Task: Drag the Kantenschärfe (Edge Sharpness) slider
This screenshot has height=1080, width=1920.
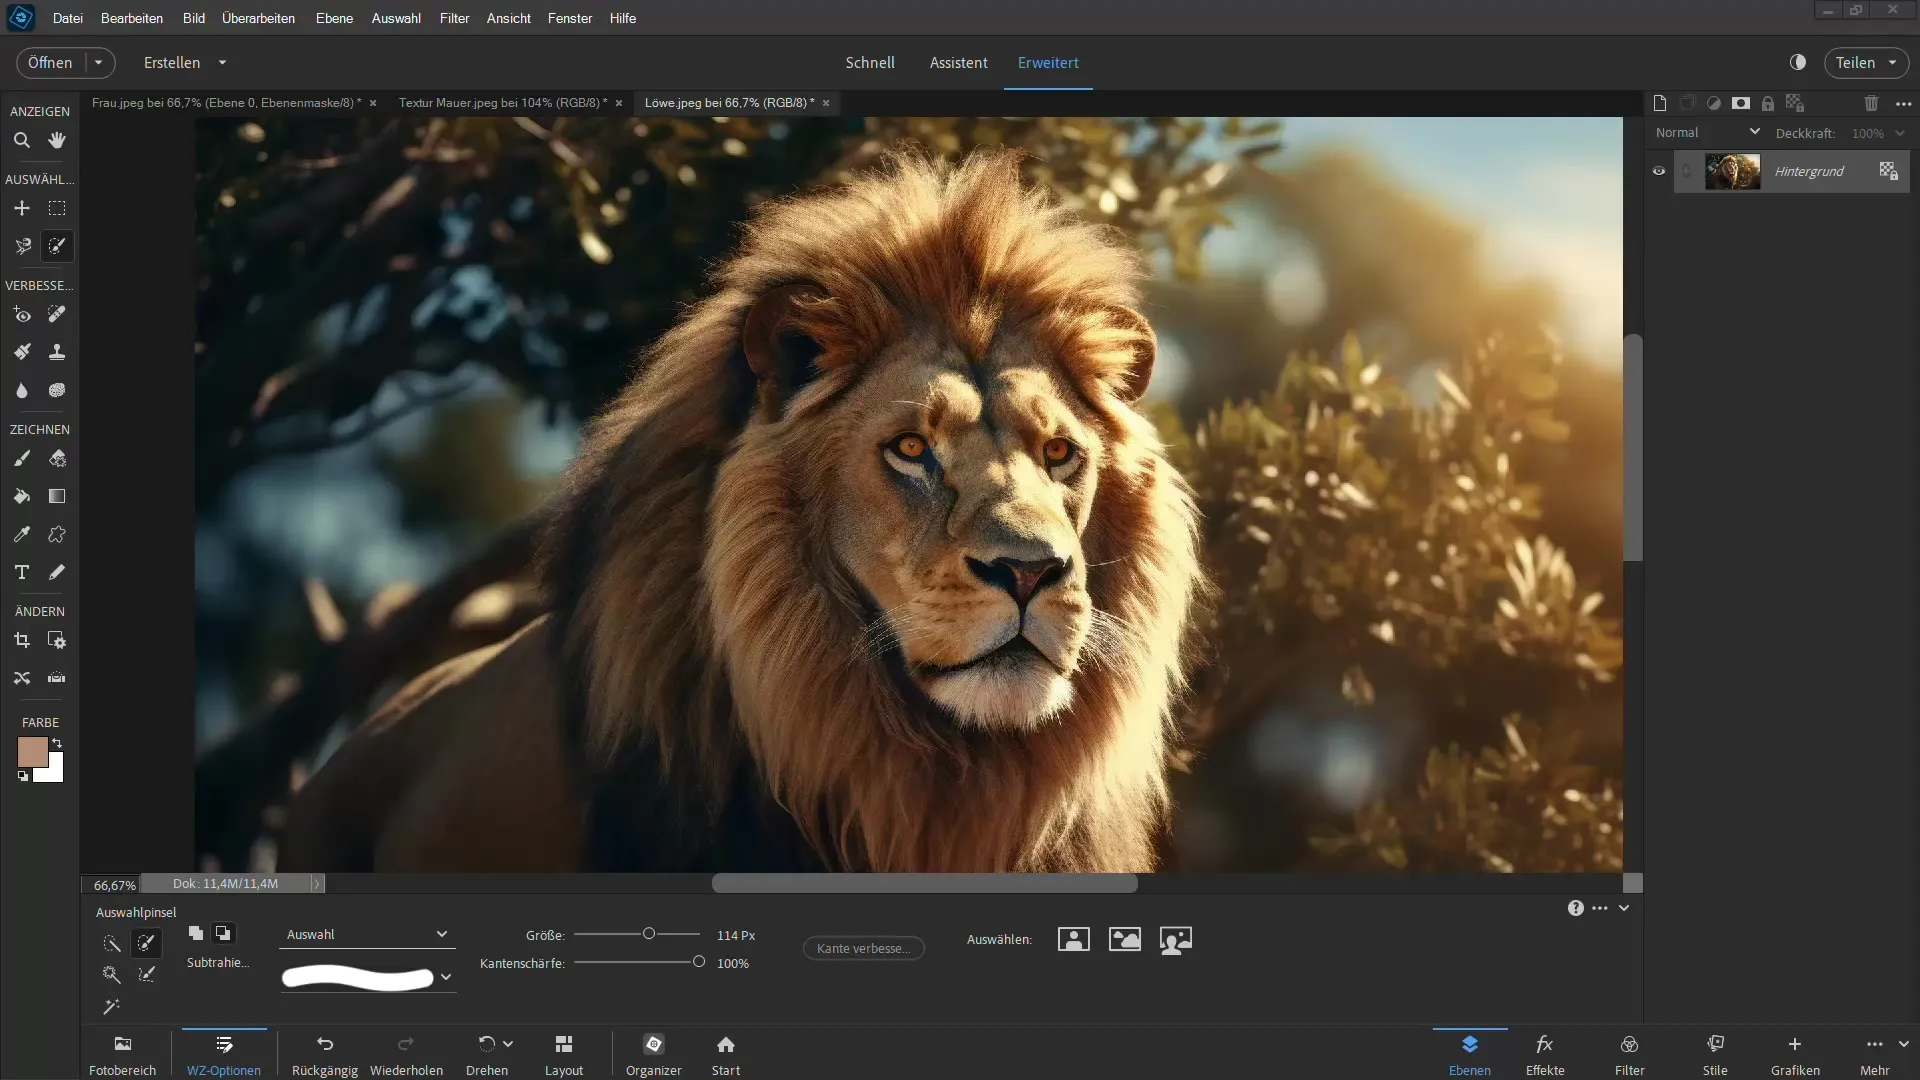Action: click(700, 963)
